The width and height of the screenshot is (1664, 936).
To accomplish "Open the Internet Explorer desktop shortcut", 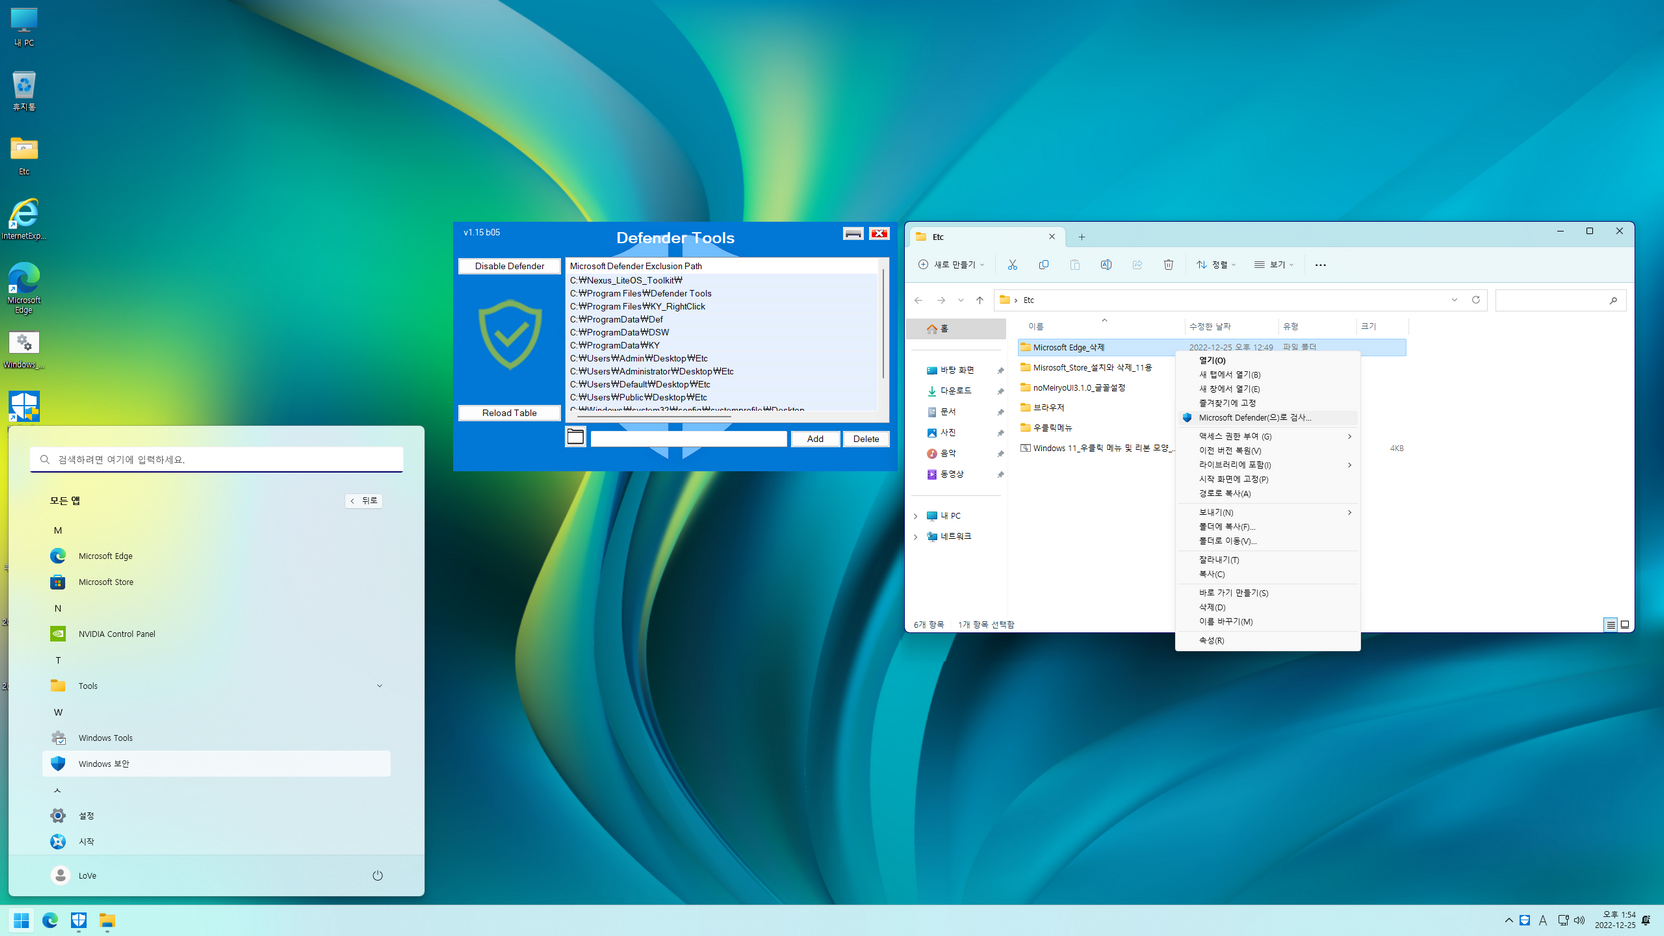I will click(x=23, y=219).
